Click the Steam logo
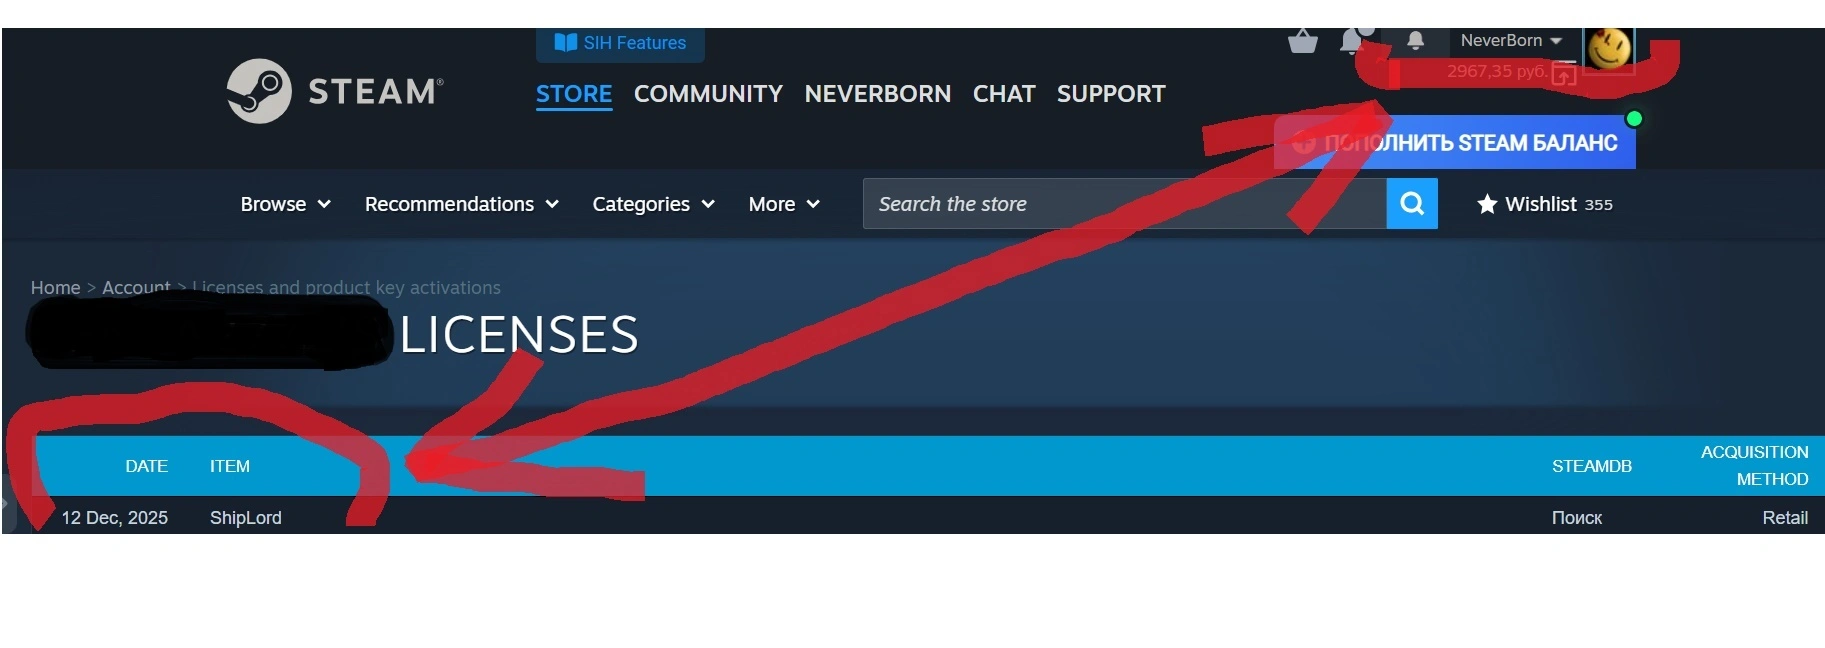1825x648 pixels. click(335, 91)
